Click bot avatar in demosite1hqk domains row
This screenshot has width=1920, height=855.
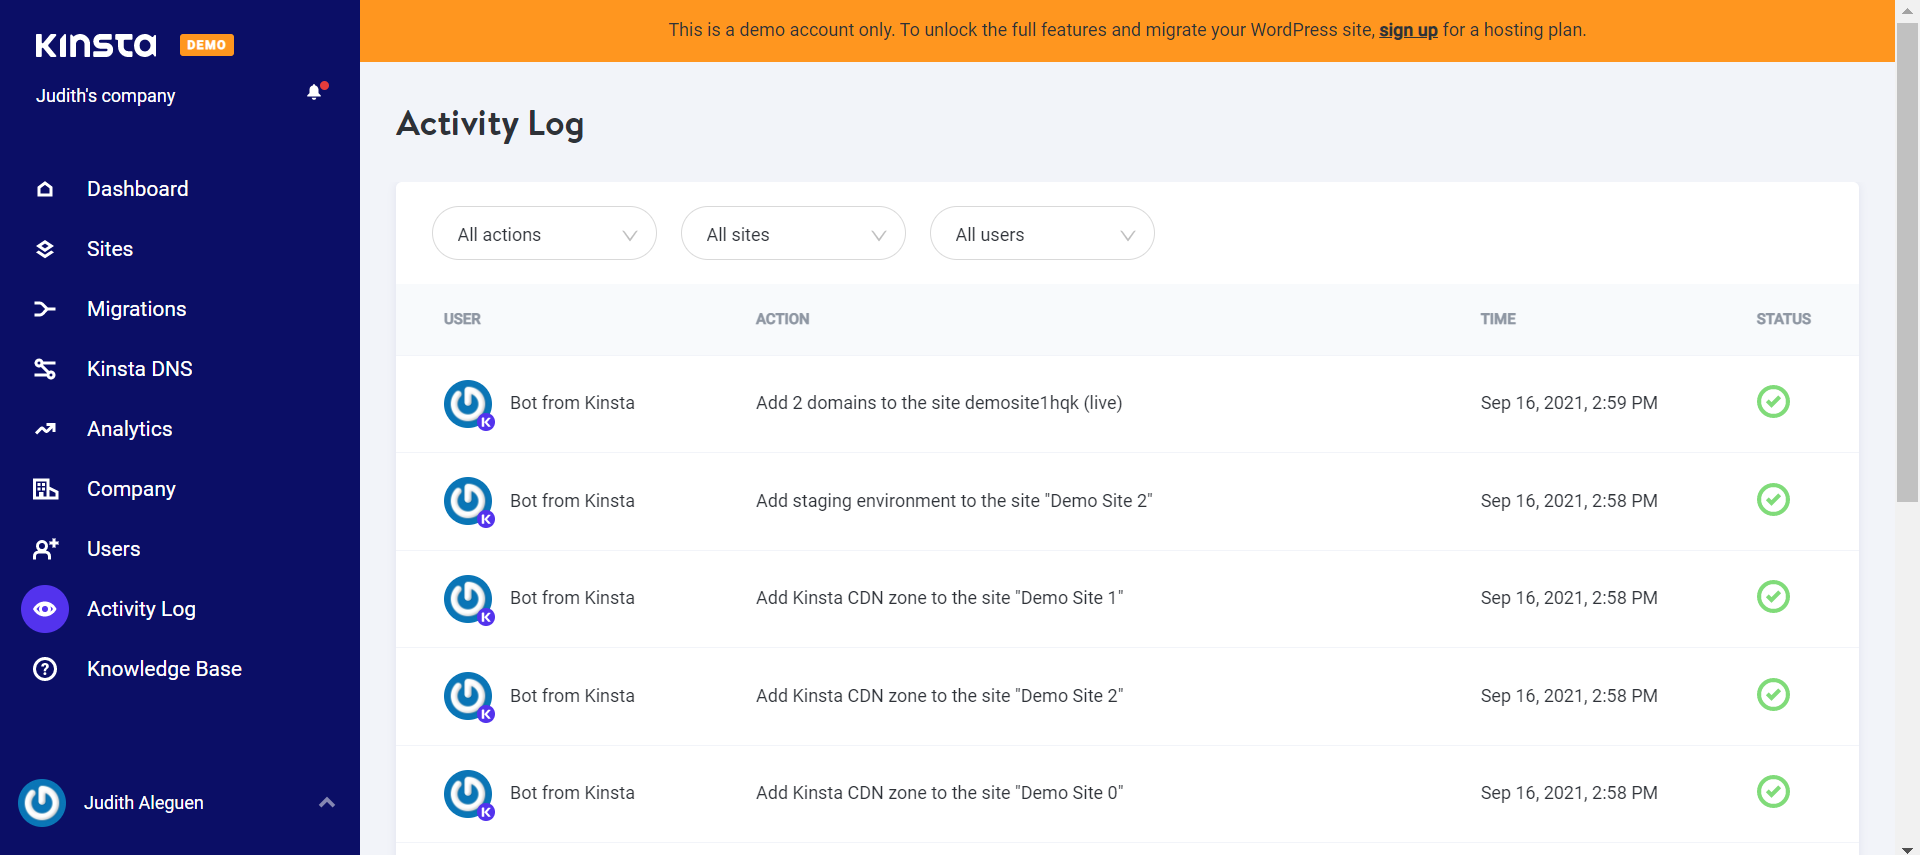coord(468,404)
